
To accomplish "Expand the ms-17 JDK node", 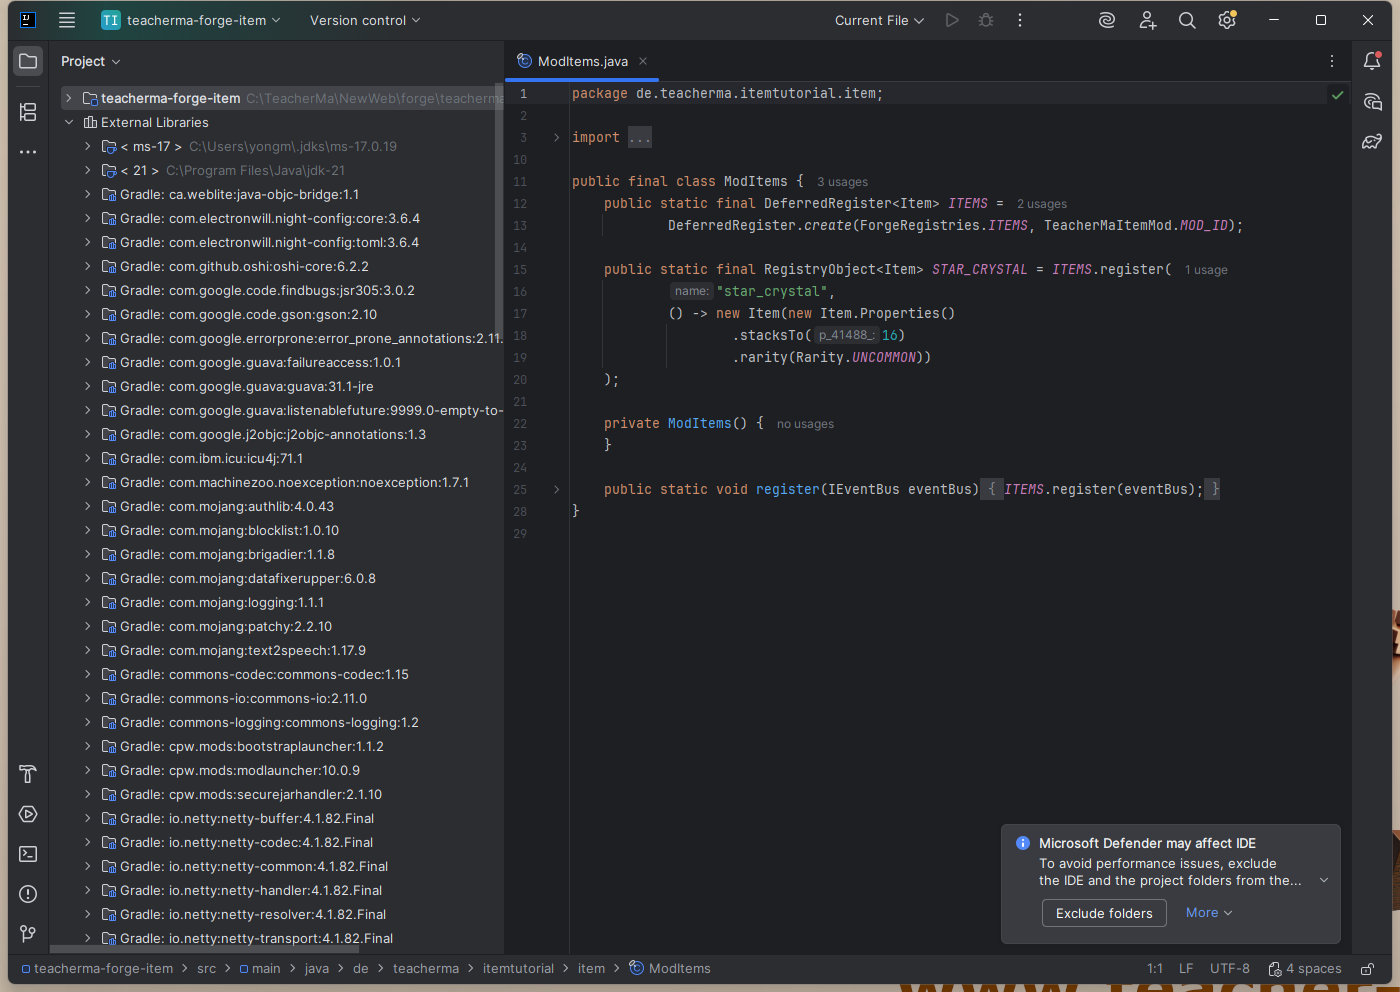I will [88, 146].
